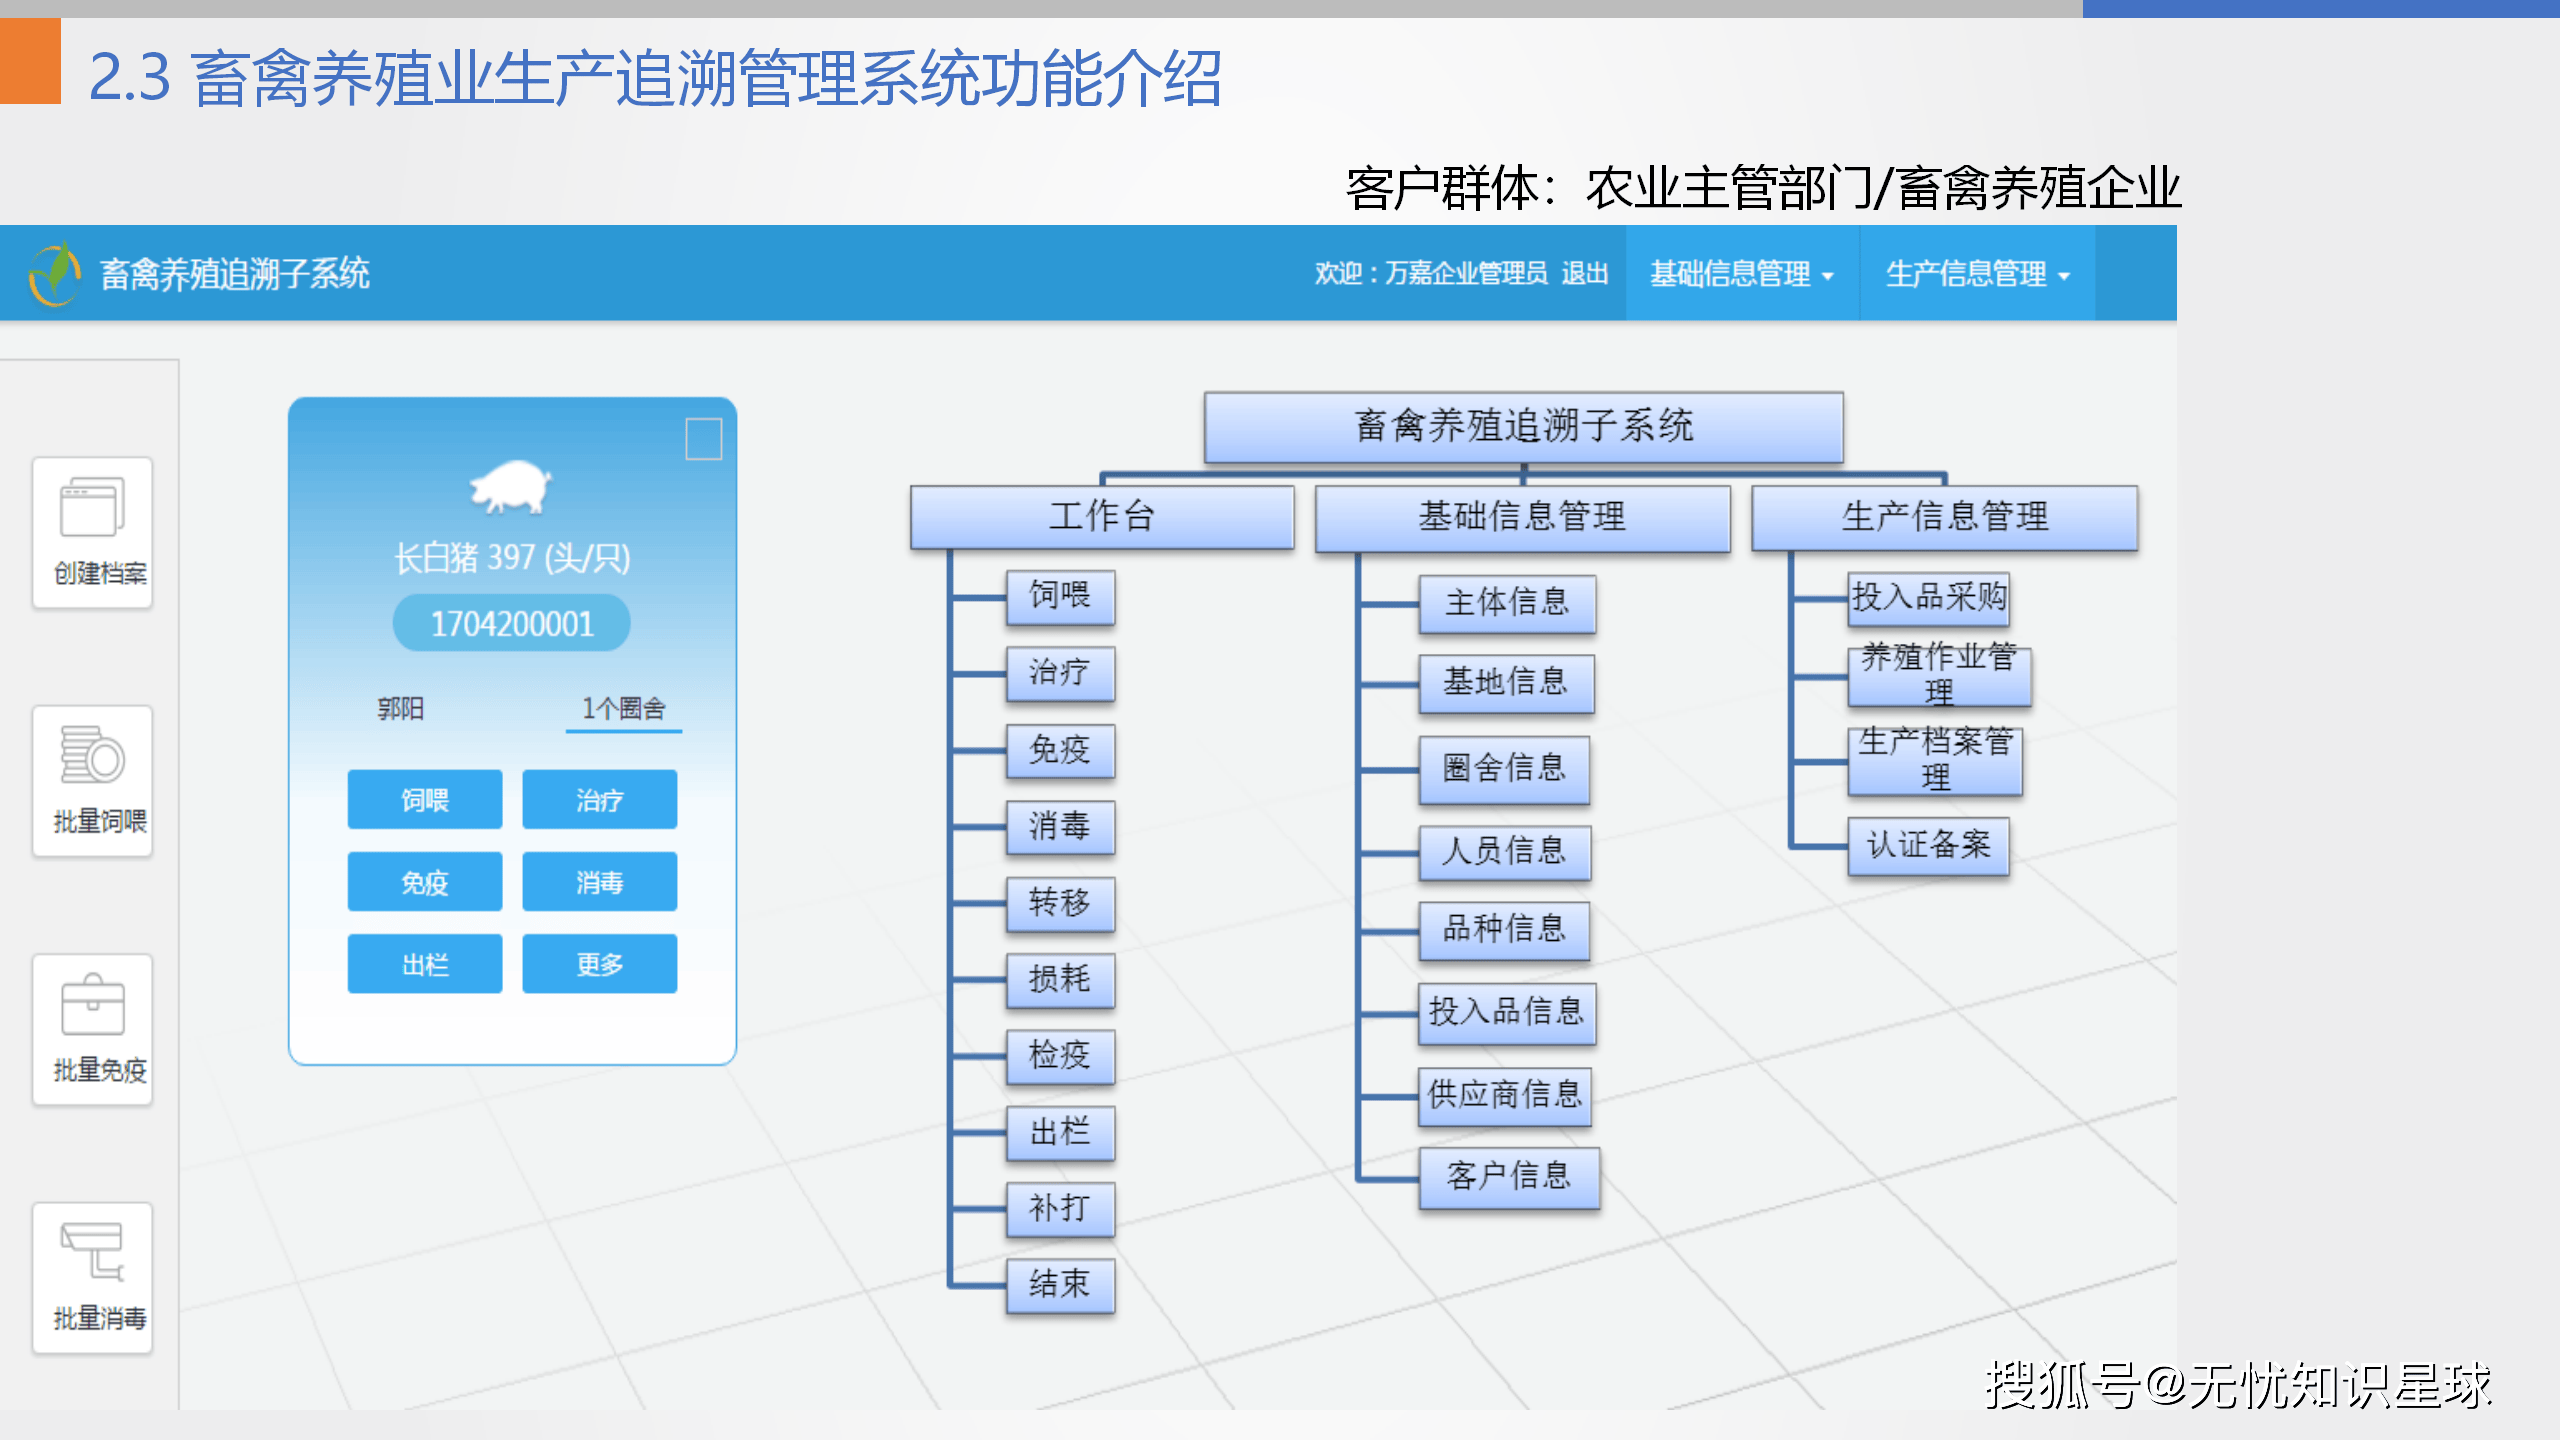Click the 畜禽养殖追溯子系统 header title
Viewport: 2560px width, 1440px height.
(x=234, y=273)
